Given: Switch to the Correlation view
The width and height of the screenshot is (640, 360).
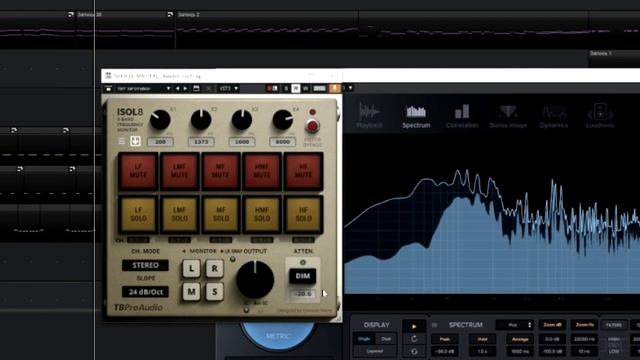Looking at the screenshot, I should tap(462, 116).
